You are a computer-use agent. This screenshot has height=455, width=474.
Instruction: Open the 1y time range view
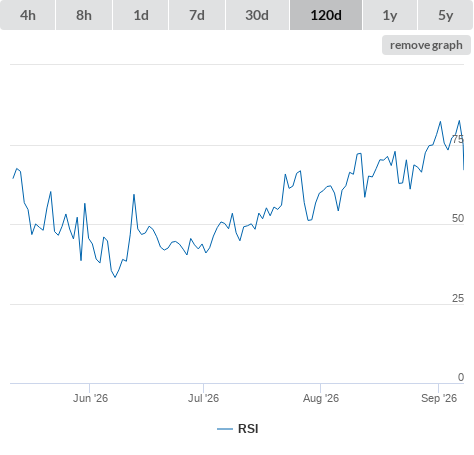390,15
